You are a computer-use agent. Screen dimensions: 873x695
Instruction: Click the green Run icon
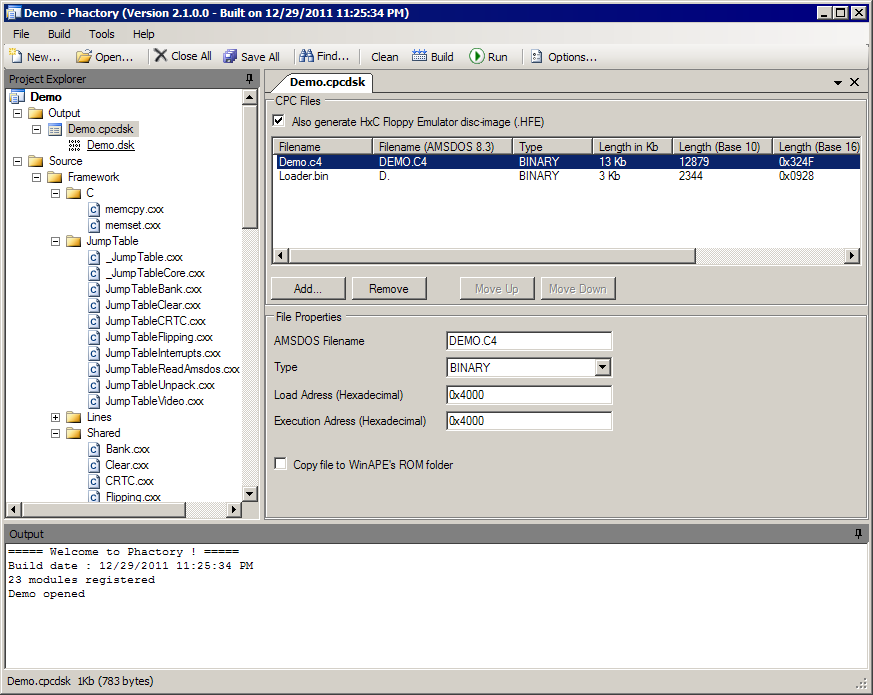click(477, 56)
